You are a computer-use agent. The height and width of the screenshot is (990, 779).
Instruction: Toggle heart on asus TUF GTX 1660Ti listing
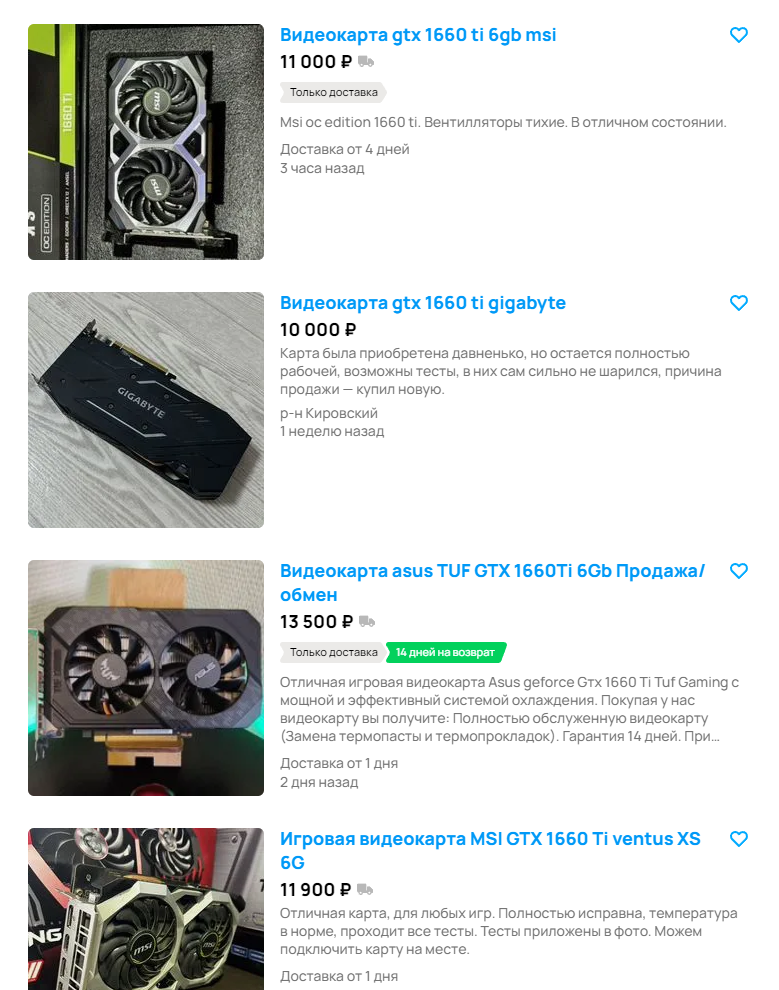(739, 571)
